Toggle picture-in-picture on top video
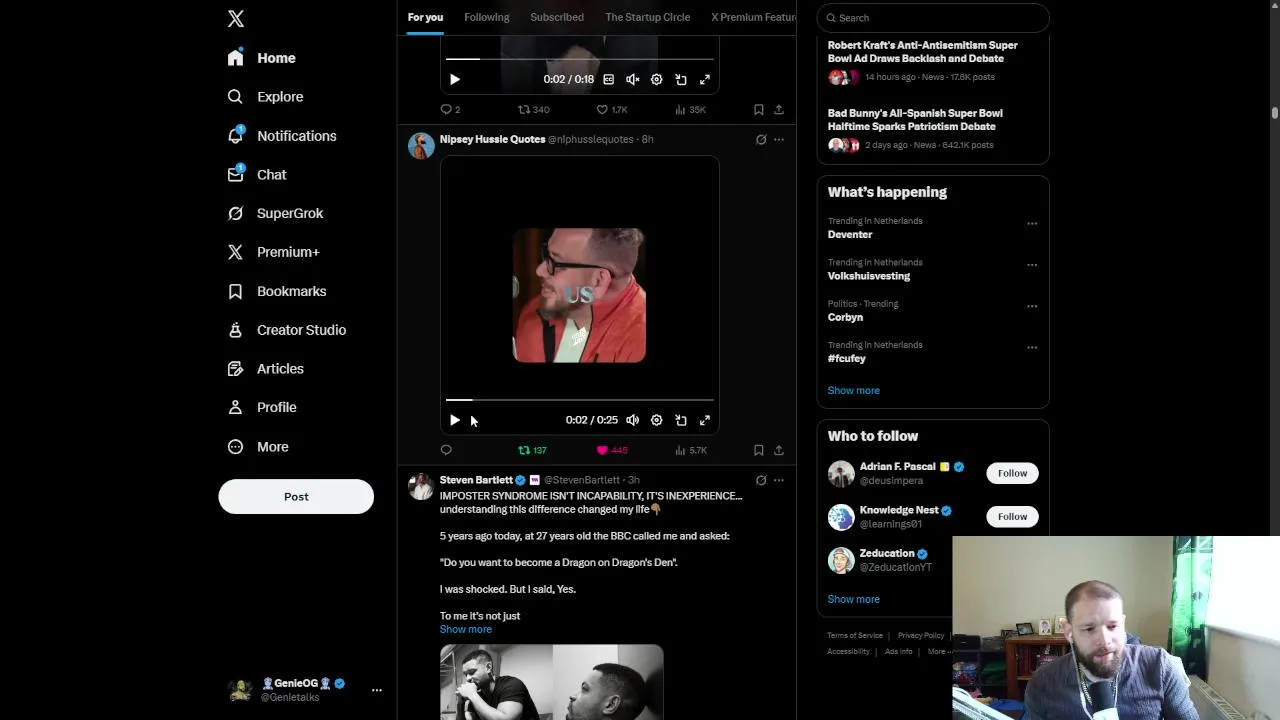 click(x=681, y=79)
